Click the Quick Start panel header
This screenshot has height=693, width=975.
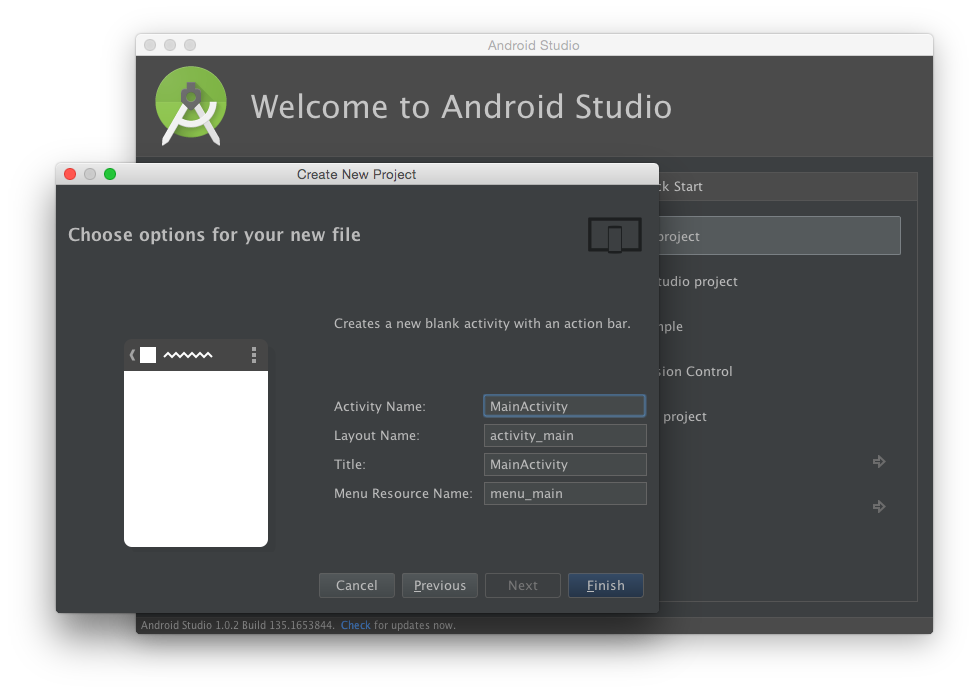[788, 187]
